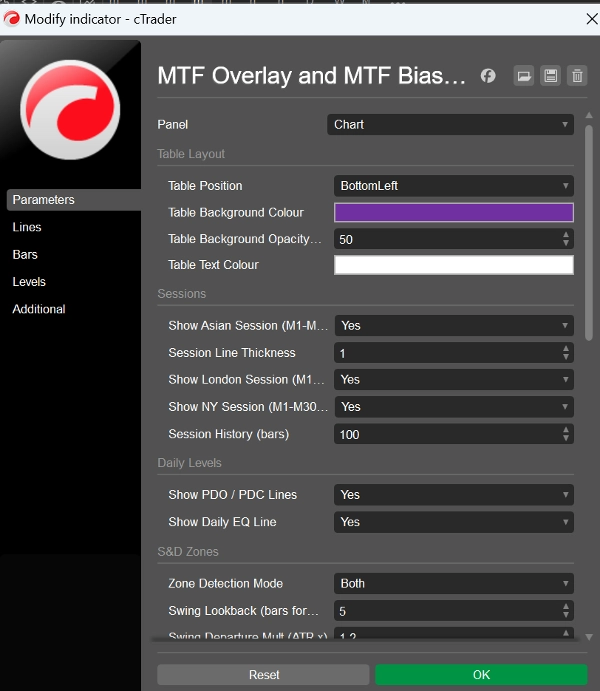Increase Session History bars with up arrow
Viewport: 600px width, 691px height.
click(x=566, y=430)
